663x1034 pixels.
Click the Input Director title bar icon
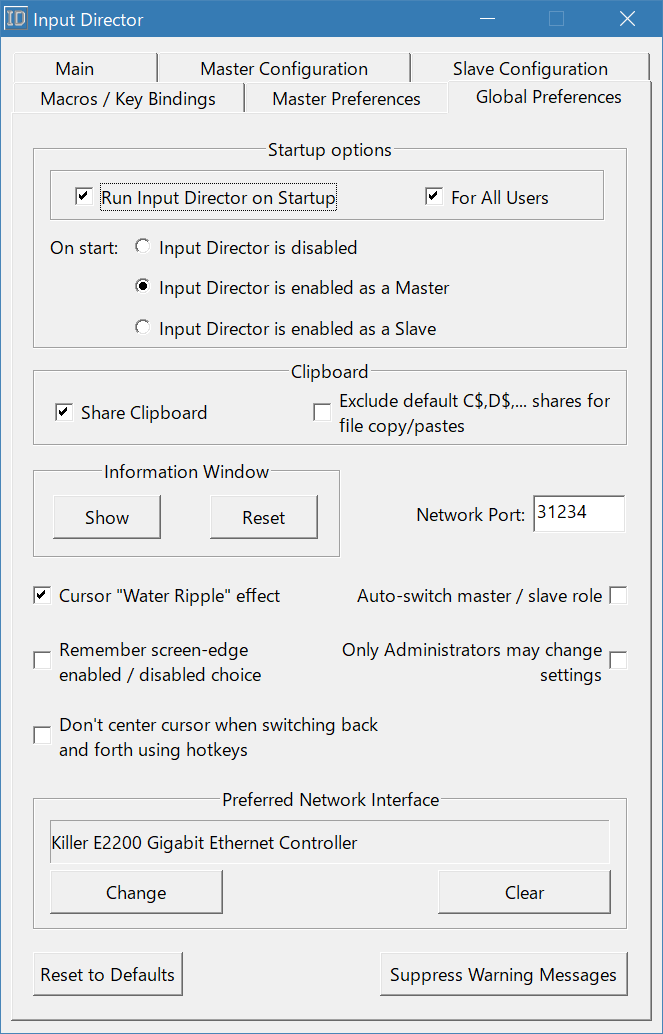point(16,18)
